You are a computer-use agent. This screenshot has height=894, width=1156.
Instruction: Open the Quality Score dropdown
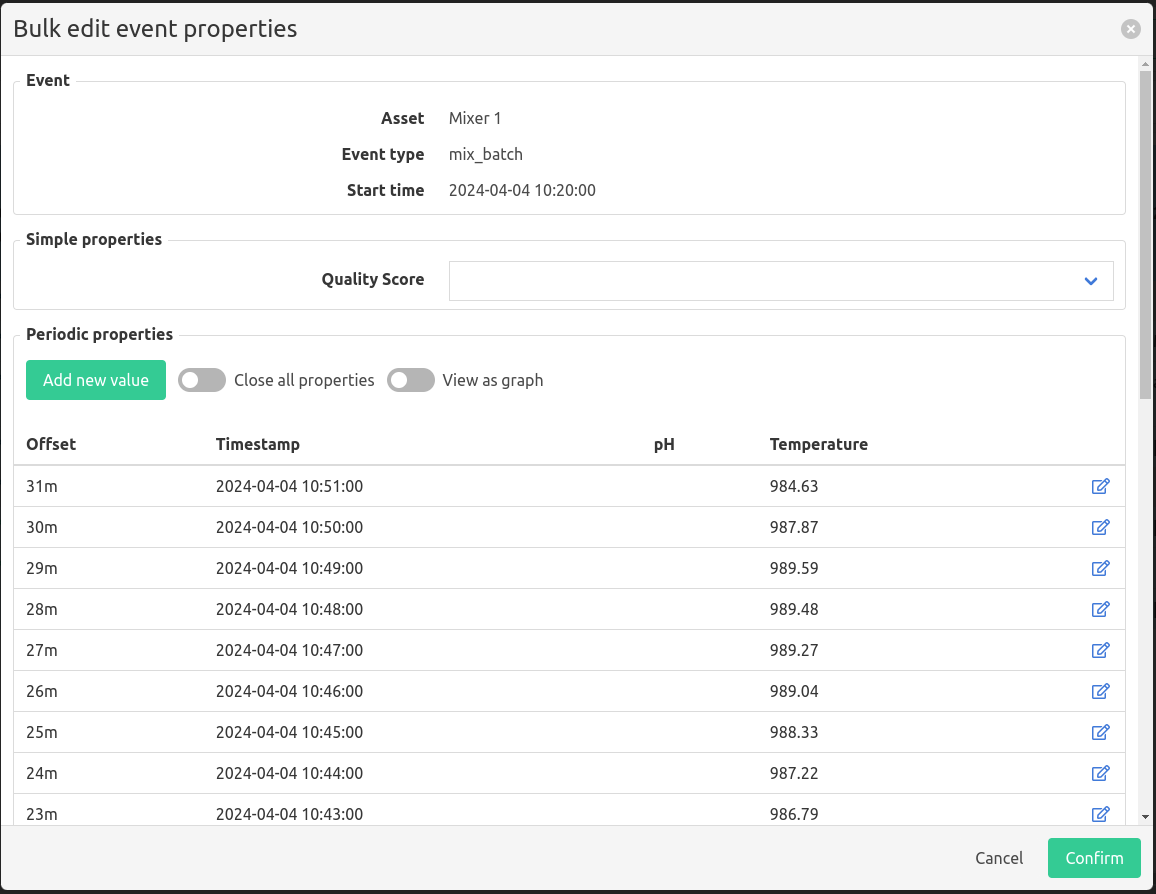781,281
